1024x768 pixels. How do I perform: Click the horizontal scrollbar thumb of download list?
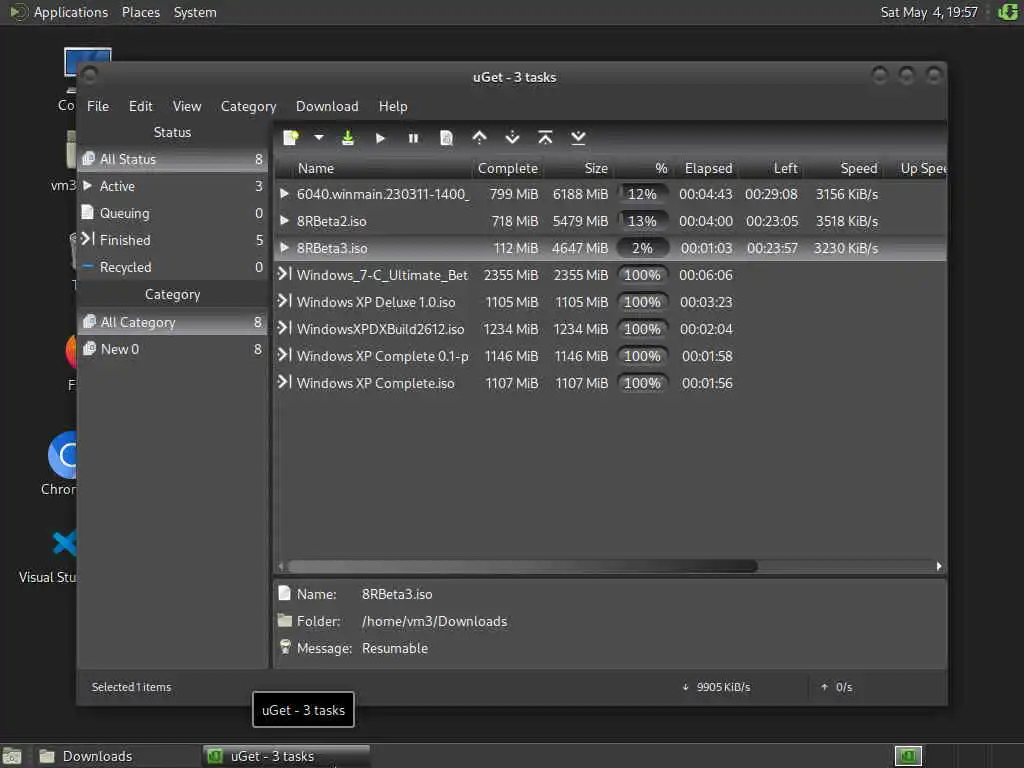[522, 566]
